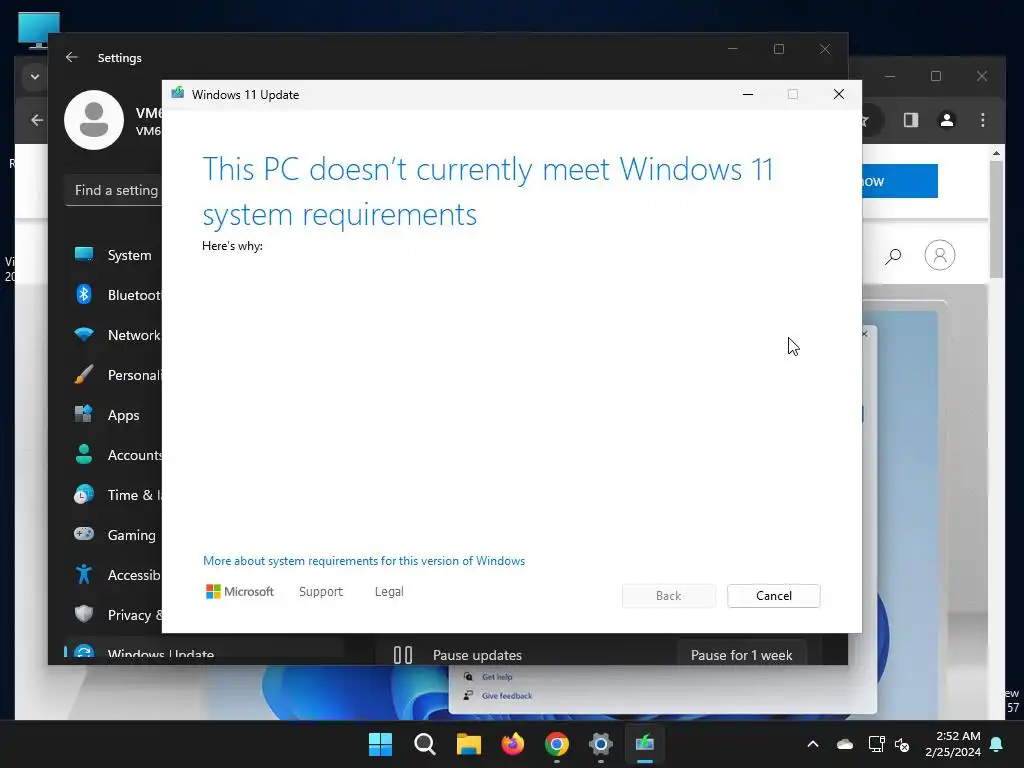This screenshot has height=768, width=1024.
Task: Click the sign-in account icon on webpage
Action: pyautogui.click(x=940, y=255)
